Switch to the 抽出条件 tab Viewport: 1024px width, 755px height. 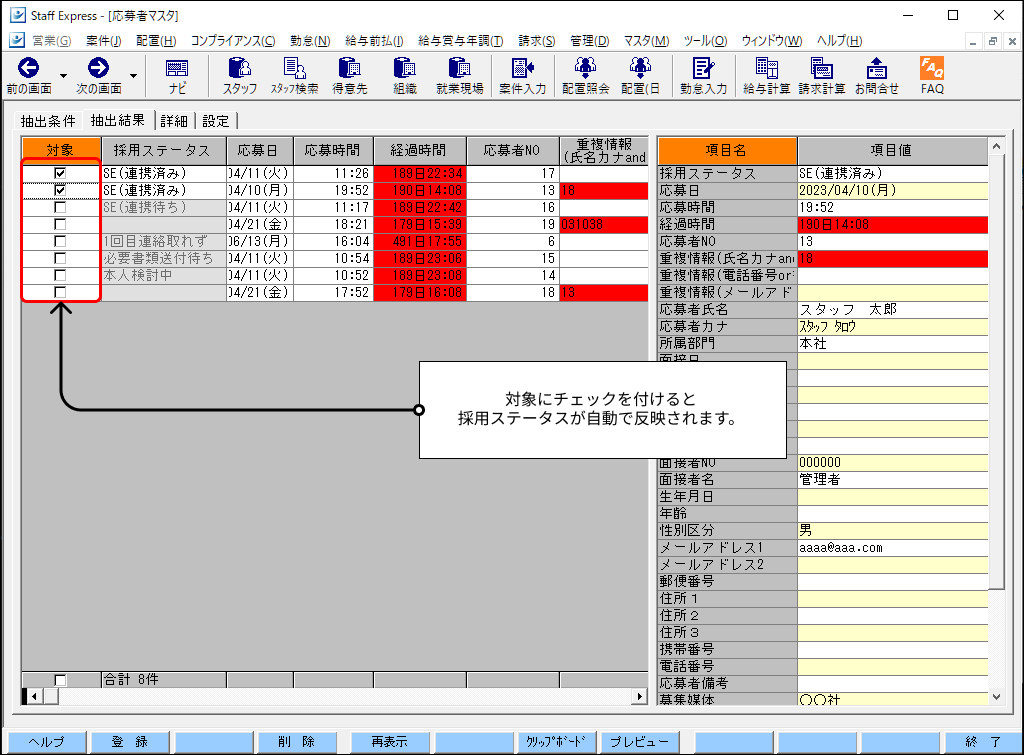[48, 121]
